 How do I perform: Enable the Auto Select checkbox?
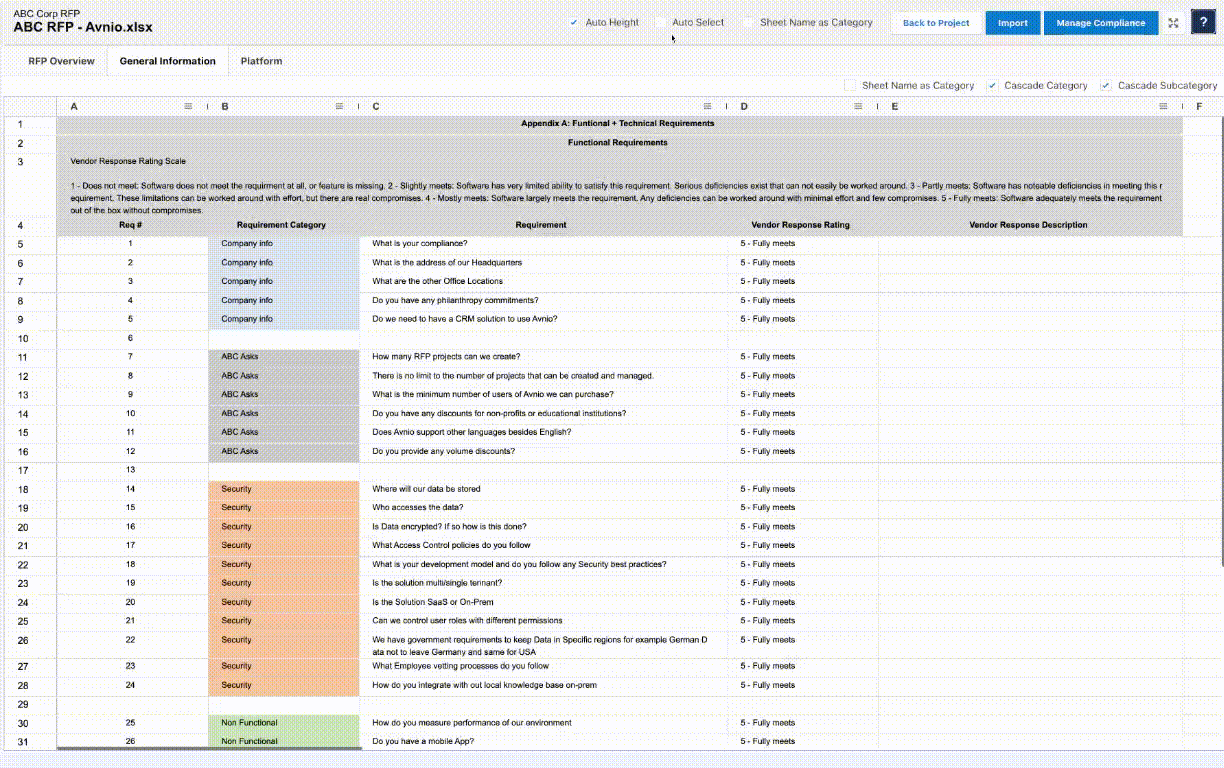(x=660, y=22)
